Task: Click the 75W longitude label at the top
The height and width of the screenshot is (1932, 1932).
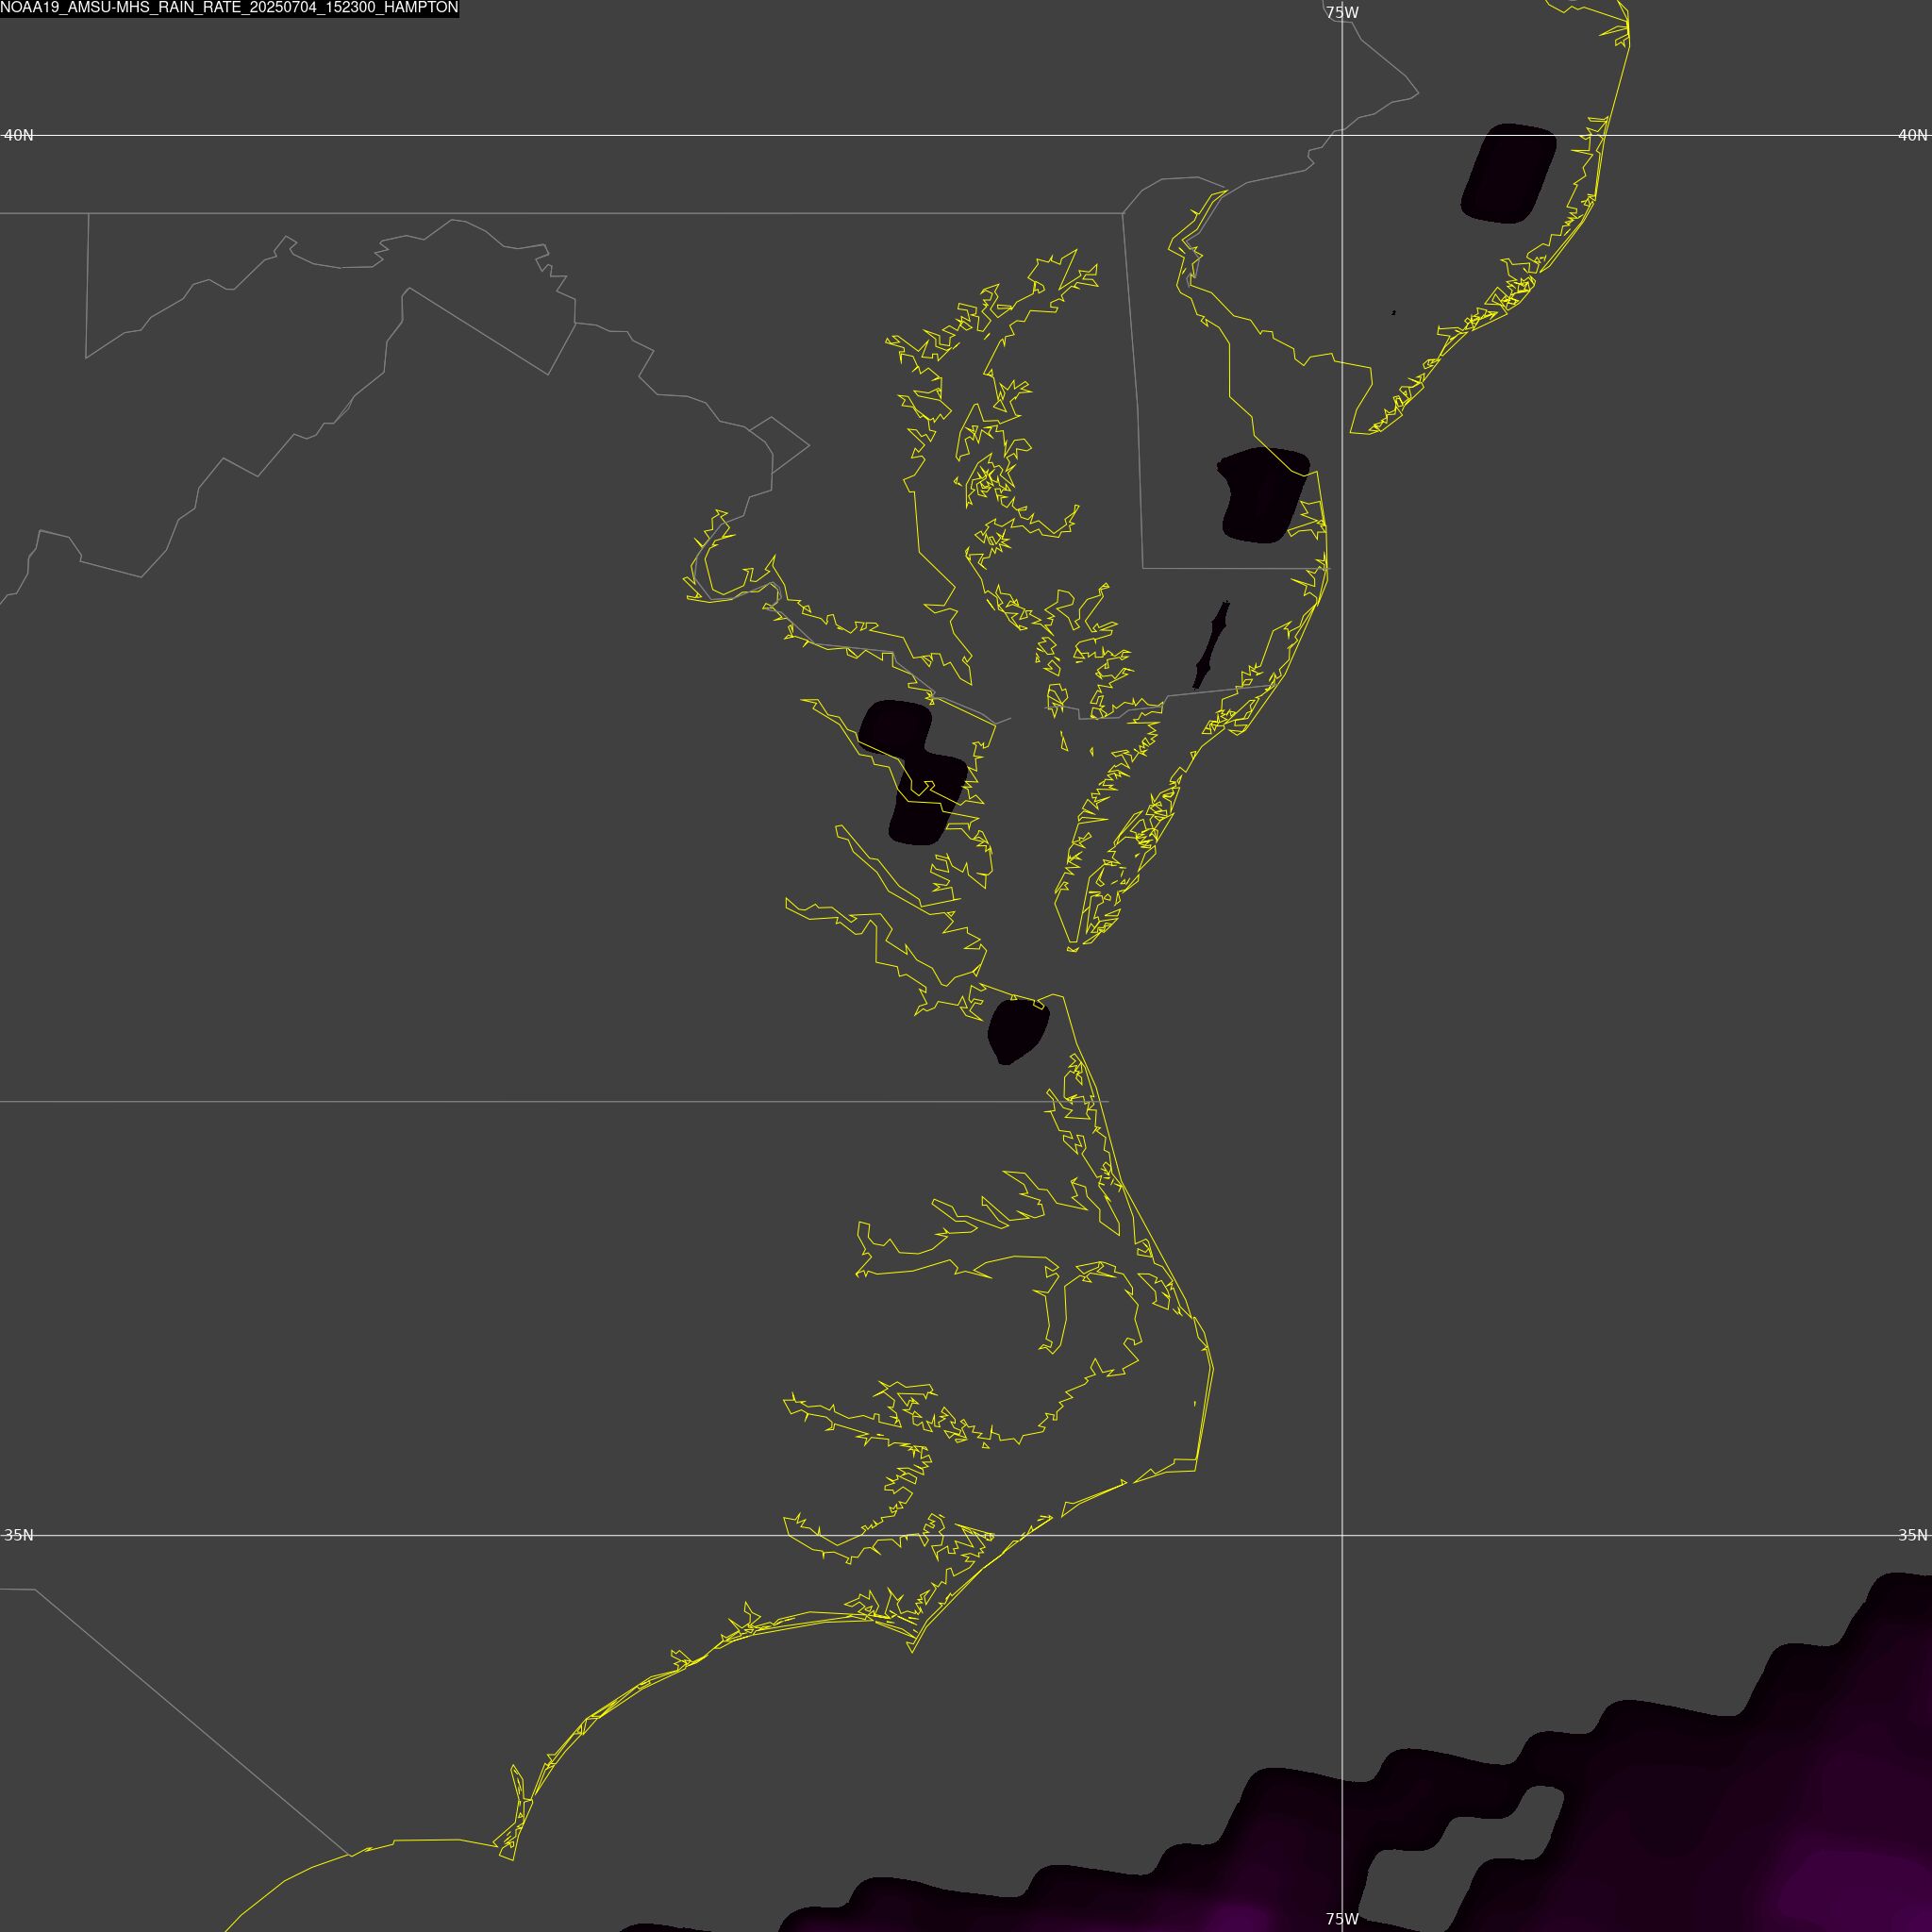Action: pyautogui.click(x=1342, y=13)
